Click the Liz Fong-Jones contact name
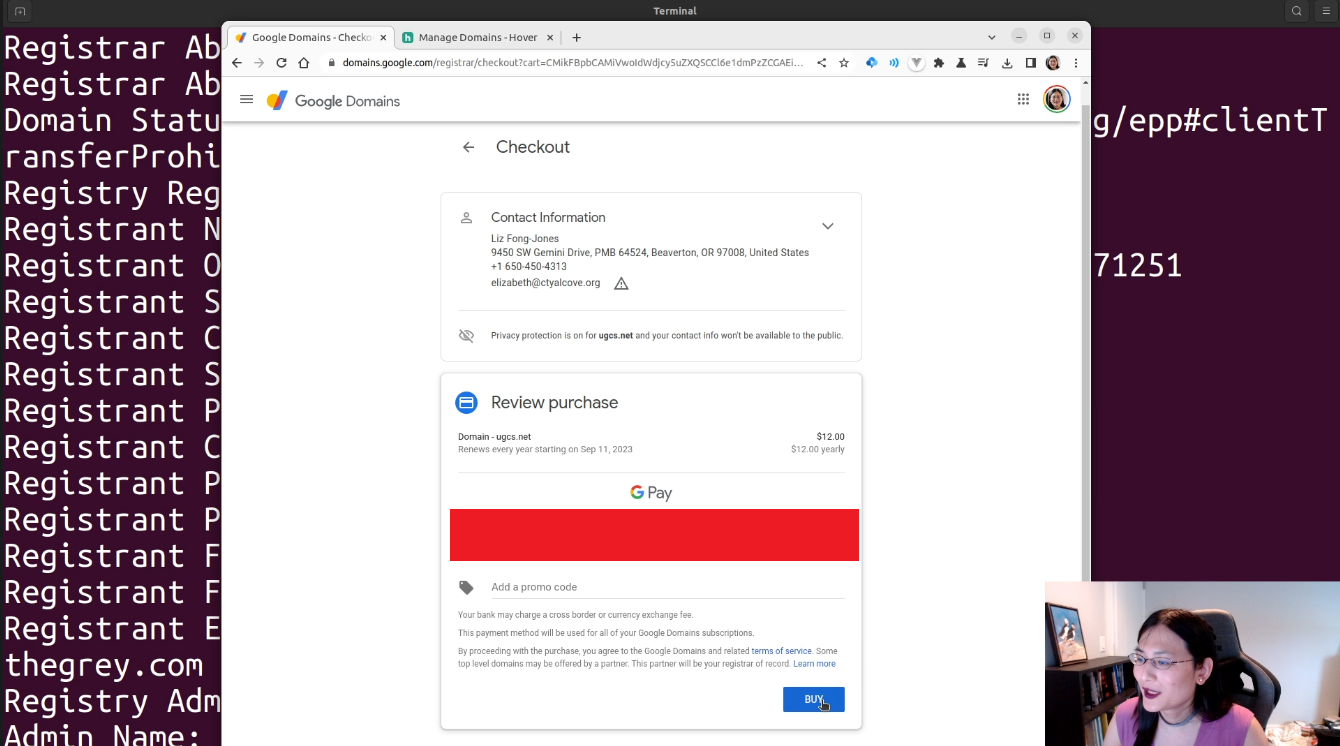Image resolution: width=1340 pixels, height=746 pixels. coord(525,239)
